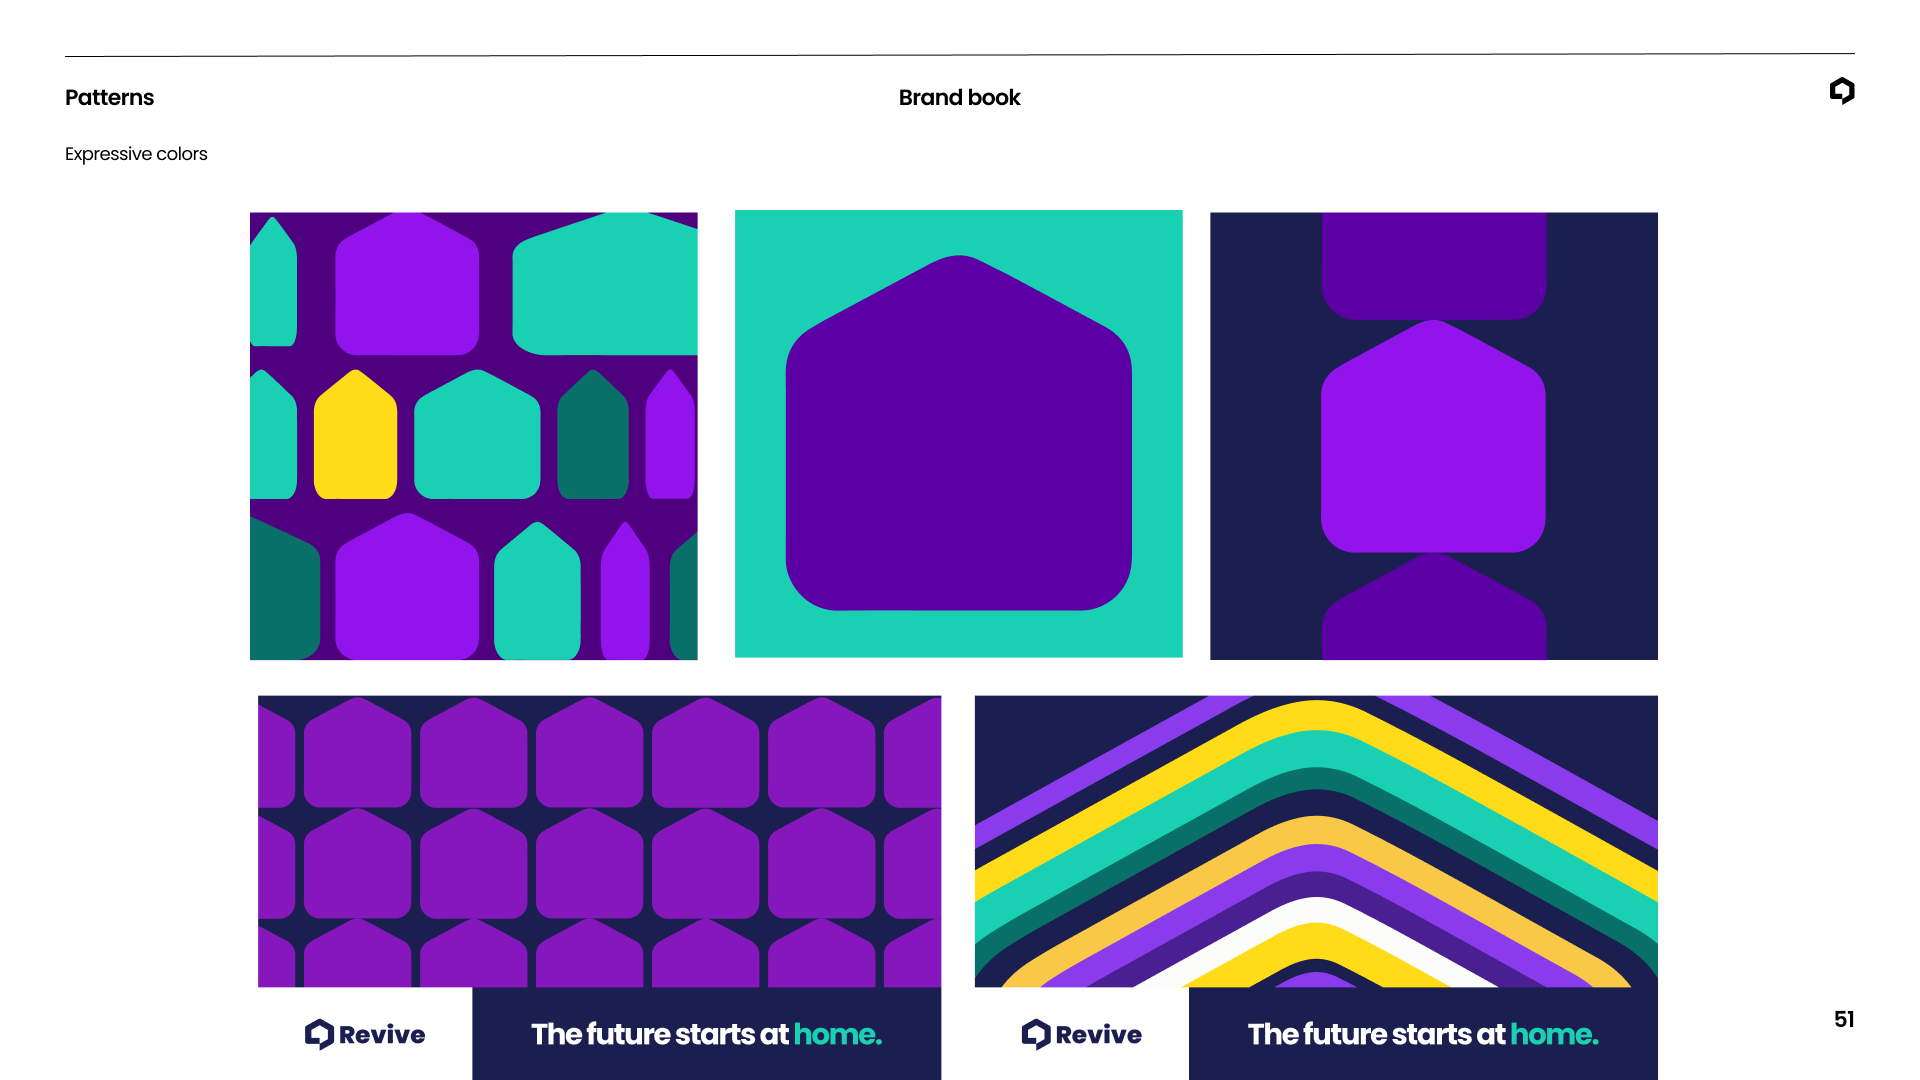Click right 'The future starts at home.' banner
The width and height of the screenshot is (1920, 1080).
coord(1422,1034)
